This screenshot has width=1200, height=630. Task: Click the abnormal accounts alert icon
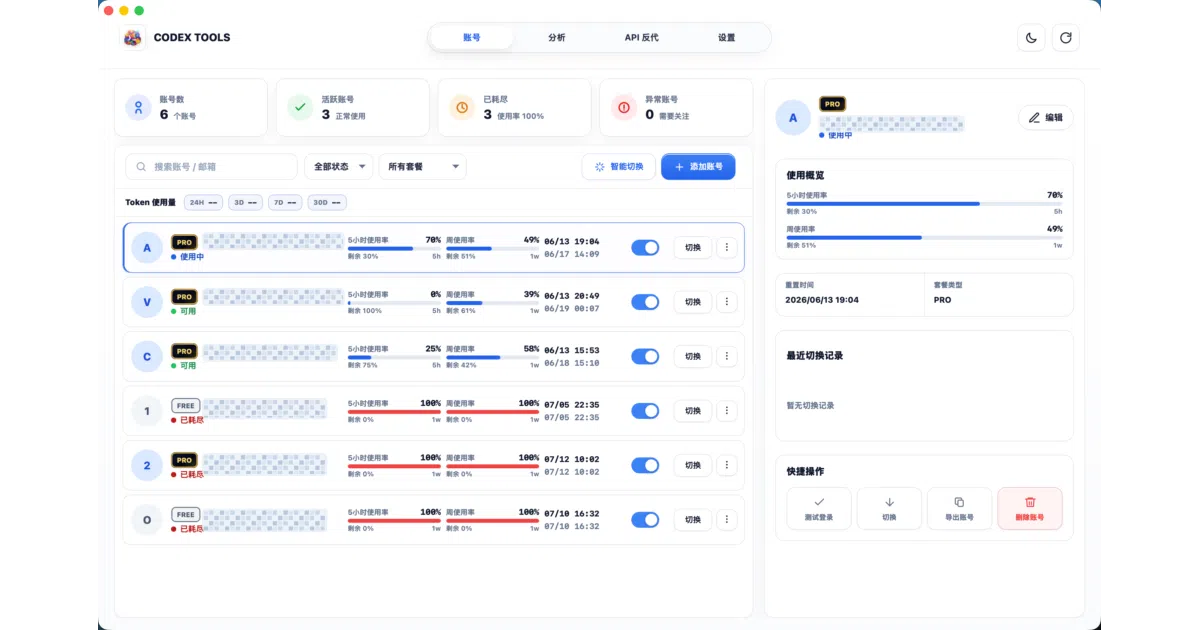click(624, 107)
